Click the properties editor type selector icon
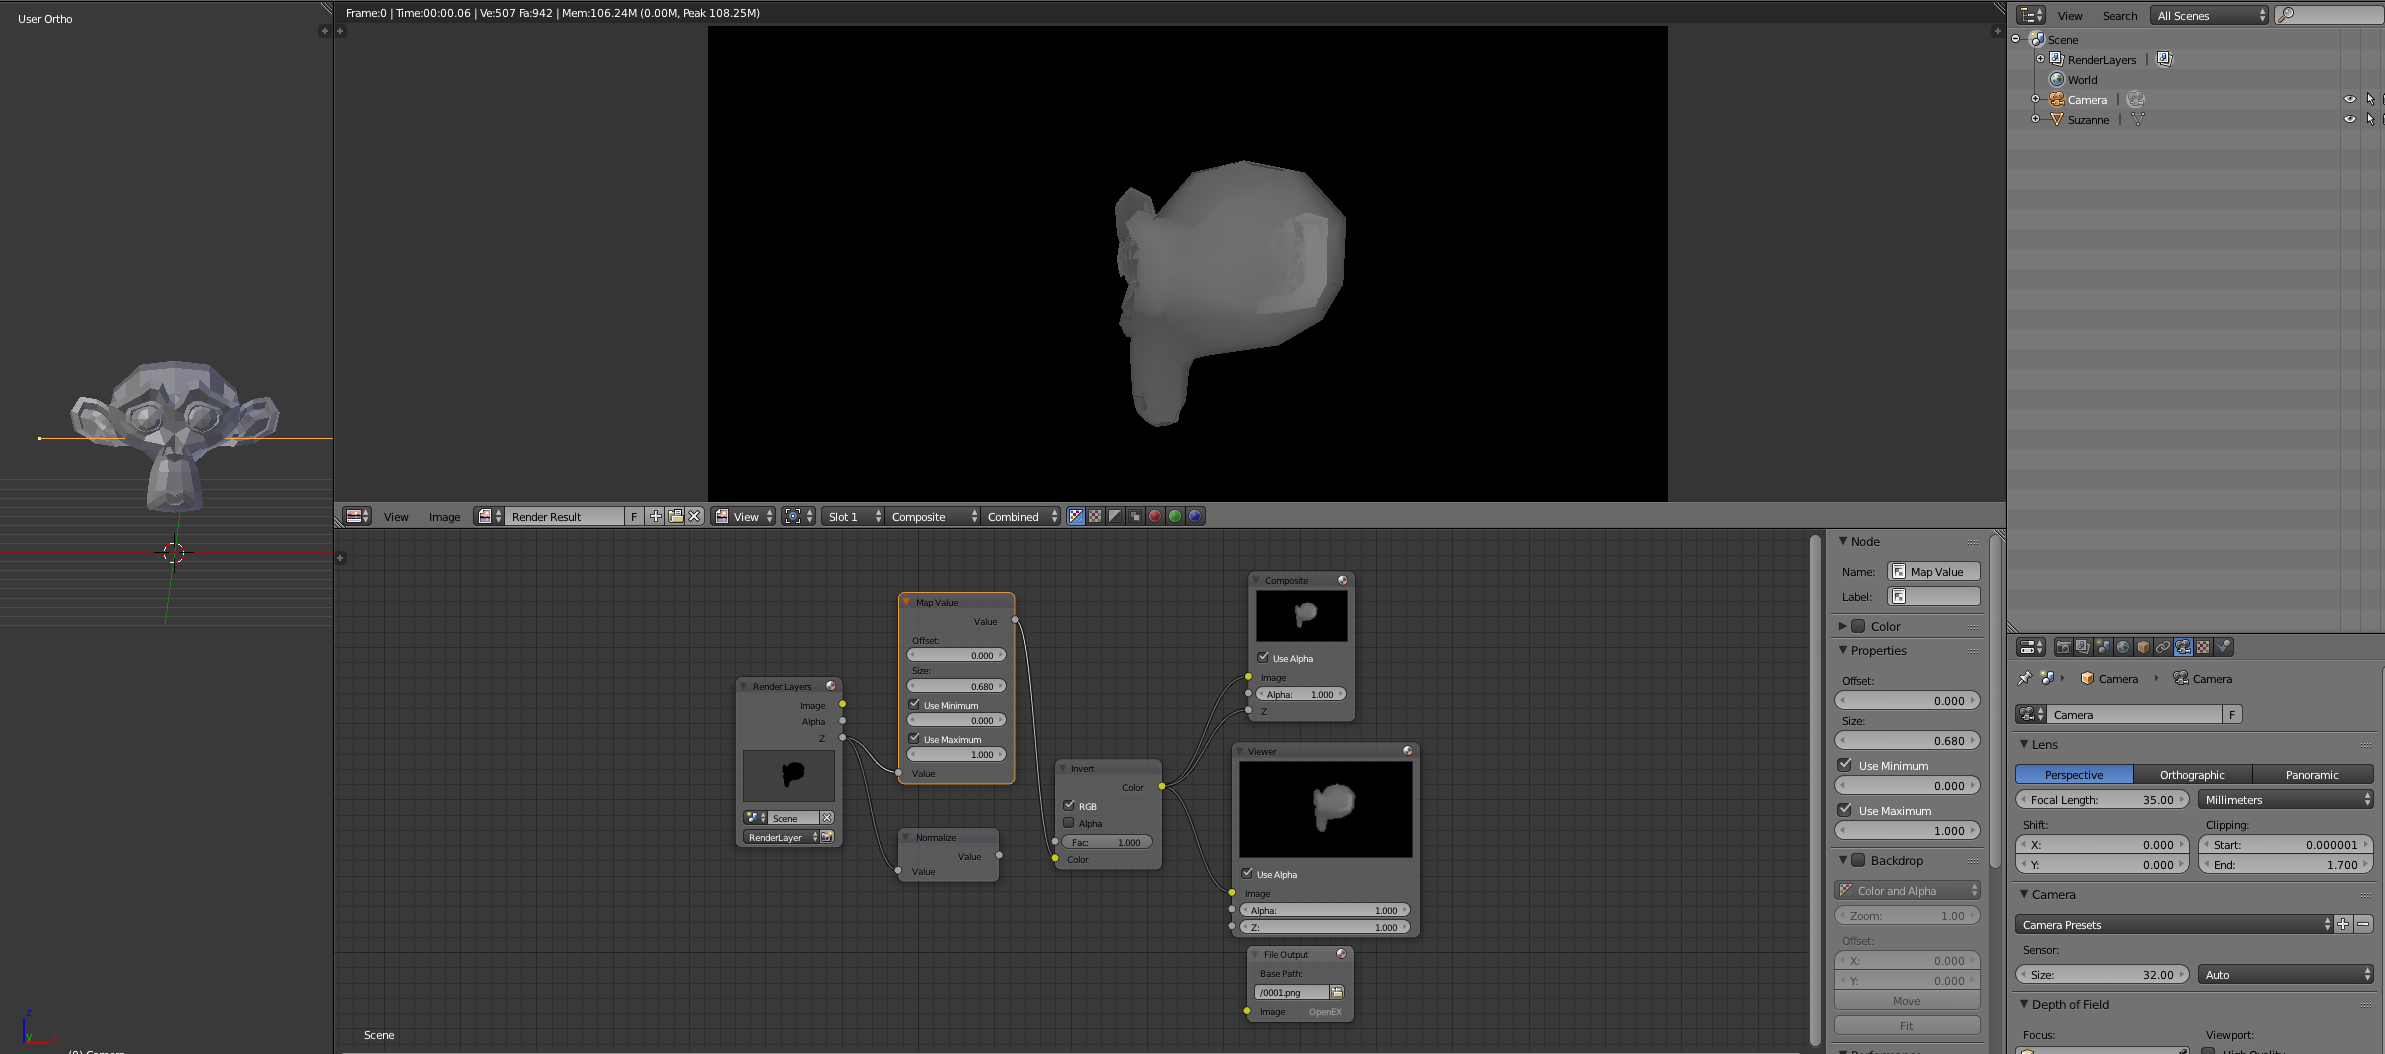2385x1054 pixels. point(2031,647)
